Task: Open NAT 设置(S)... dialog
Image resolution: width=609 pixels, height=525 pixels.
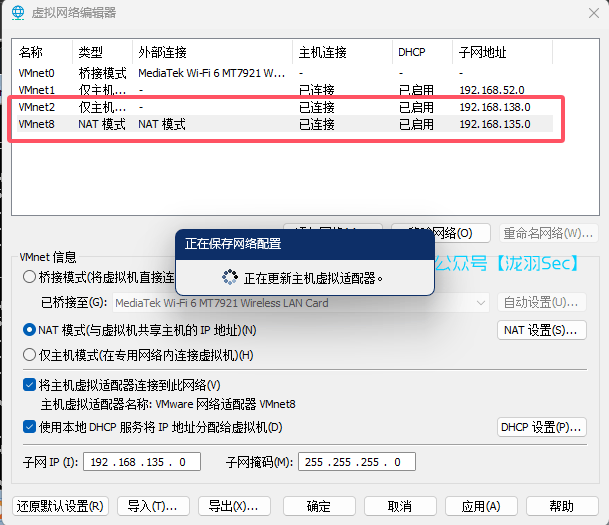Action: (541, 330)
